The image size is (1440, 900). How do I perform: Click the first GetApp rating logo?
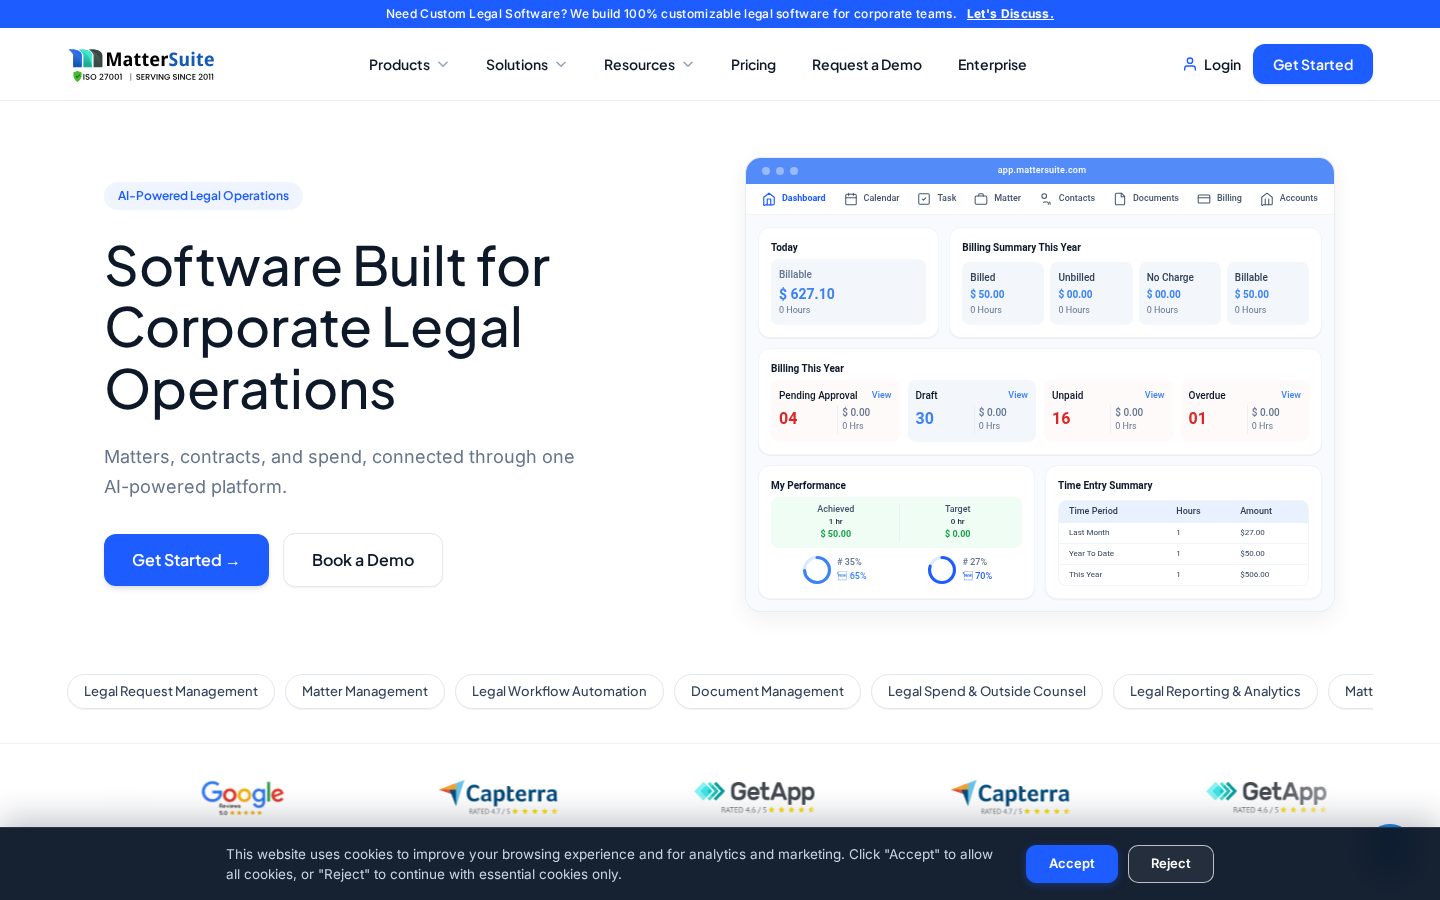click(x=755, y=797)
